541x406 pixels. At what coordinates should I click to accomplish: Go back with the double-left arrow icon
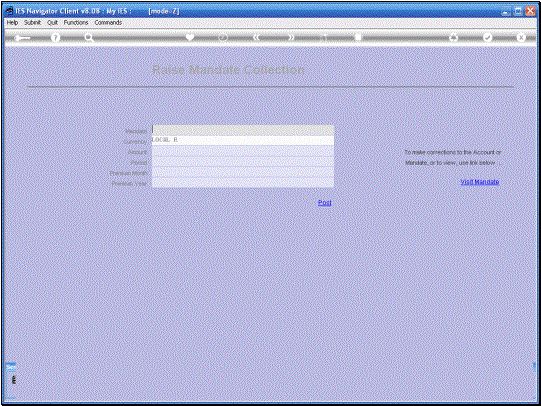[256, 37]
